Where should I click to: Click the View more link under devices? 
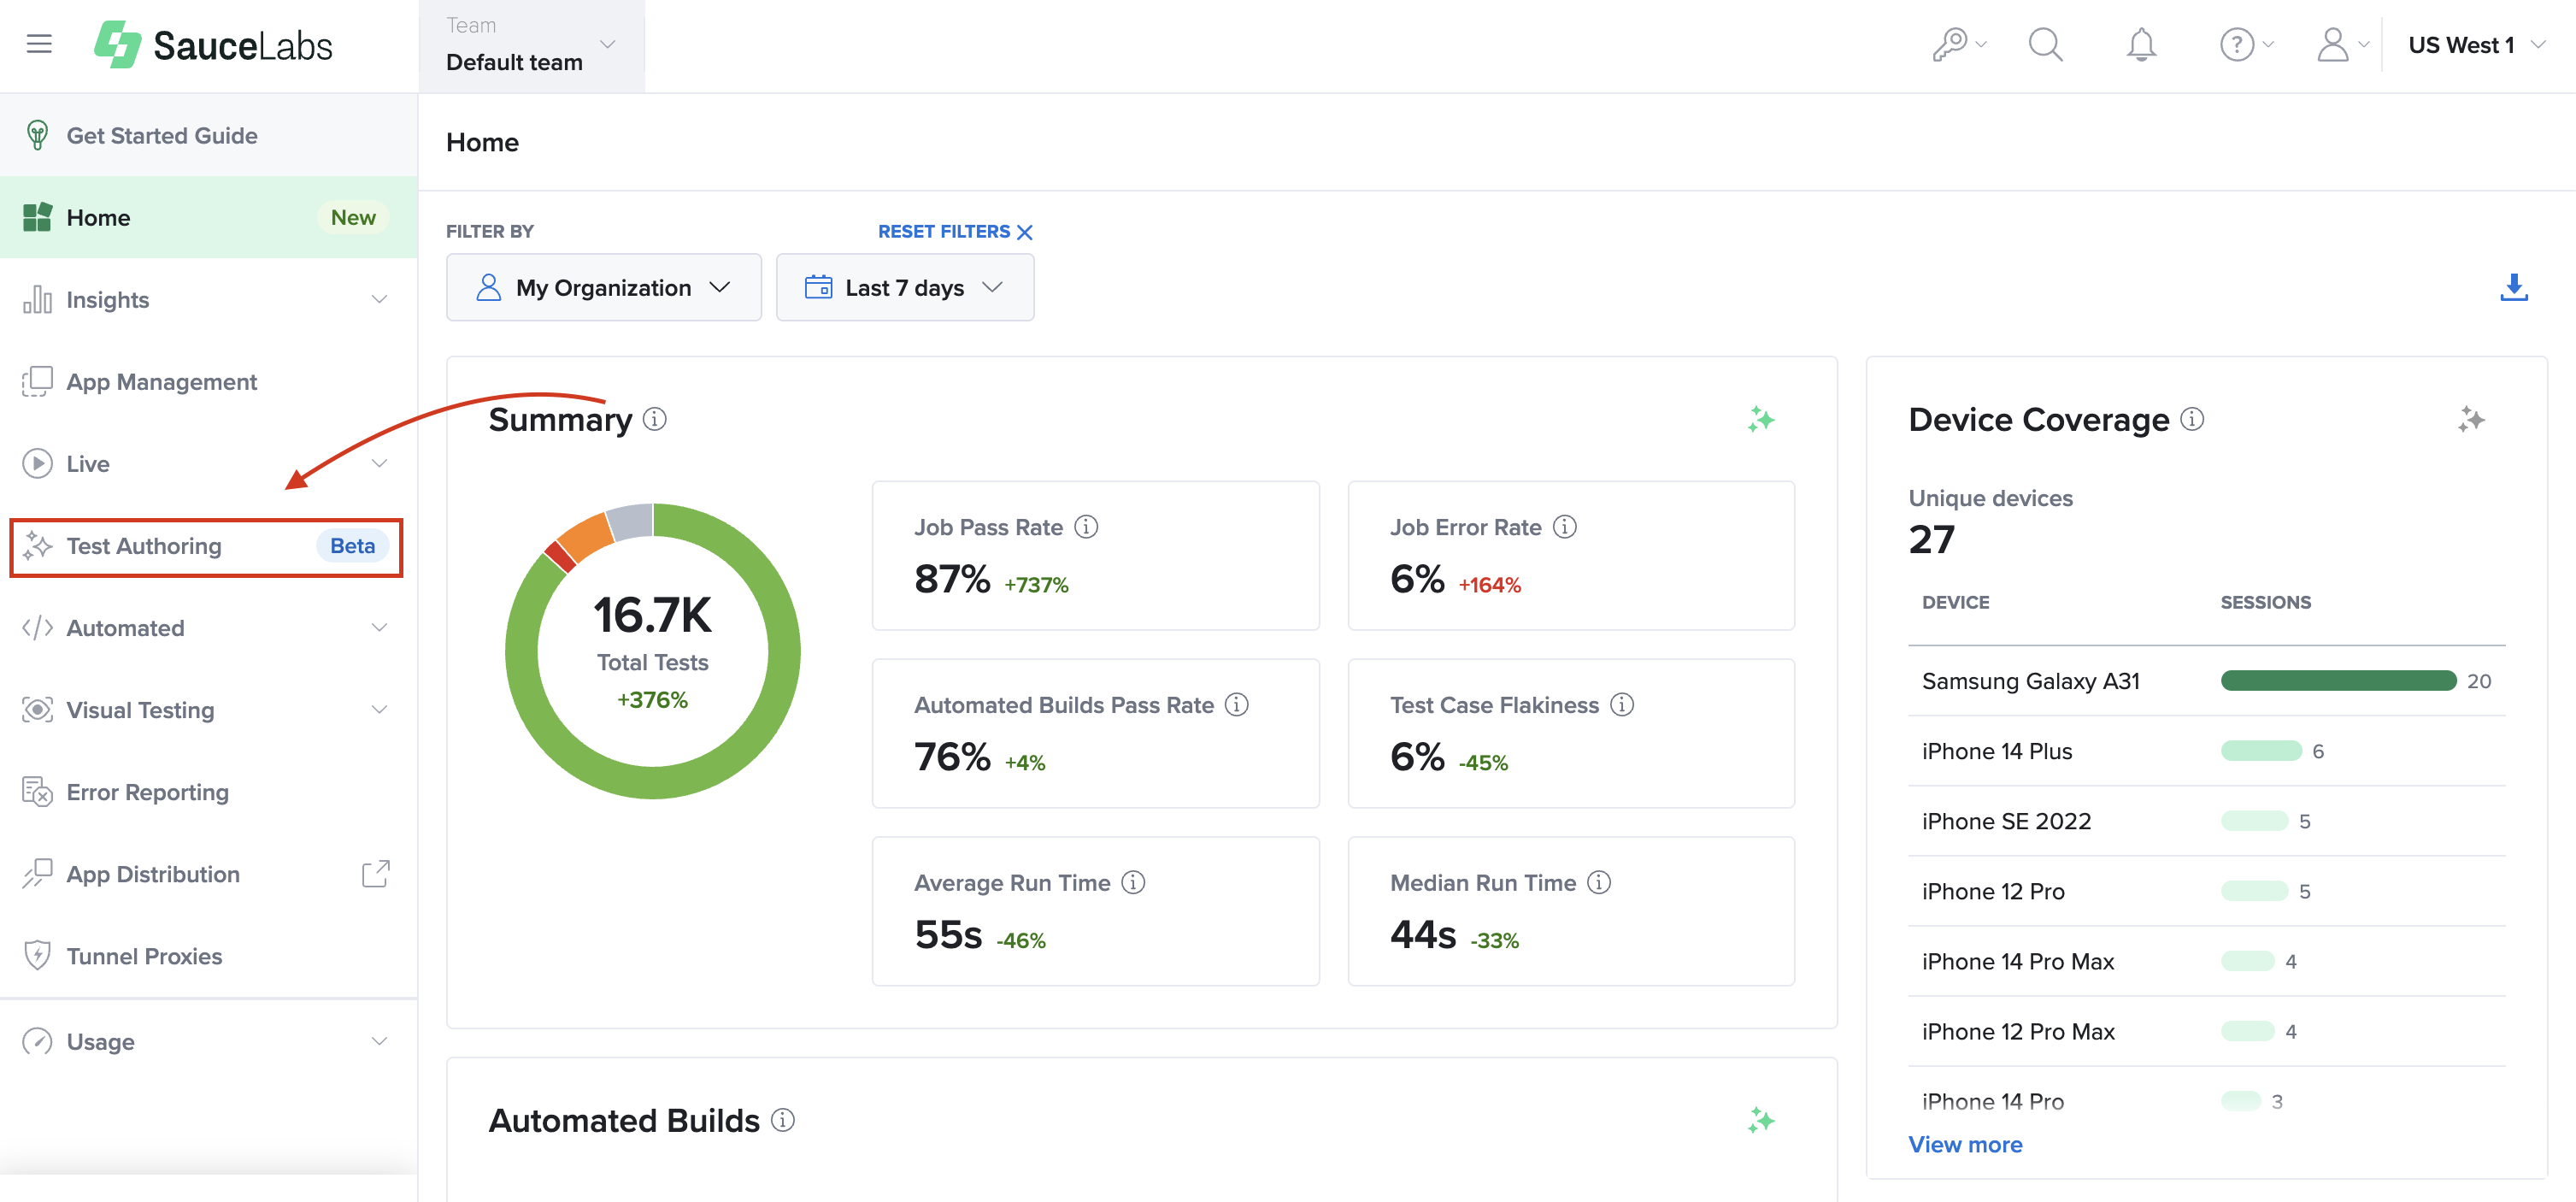(x=1964, y=1143)
